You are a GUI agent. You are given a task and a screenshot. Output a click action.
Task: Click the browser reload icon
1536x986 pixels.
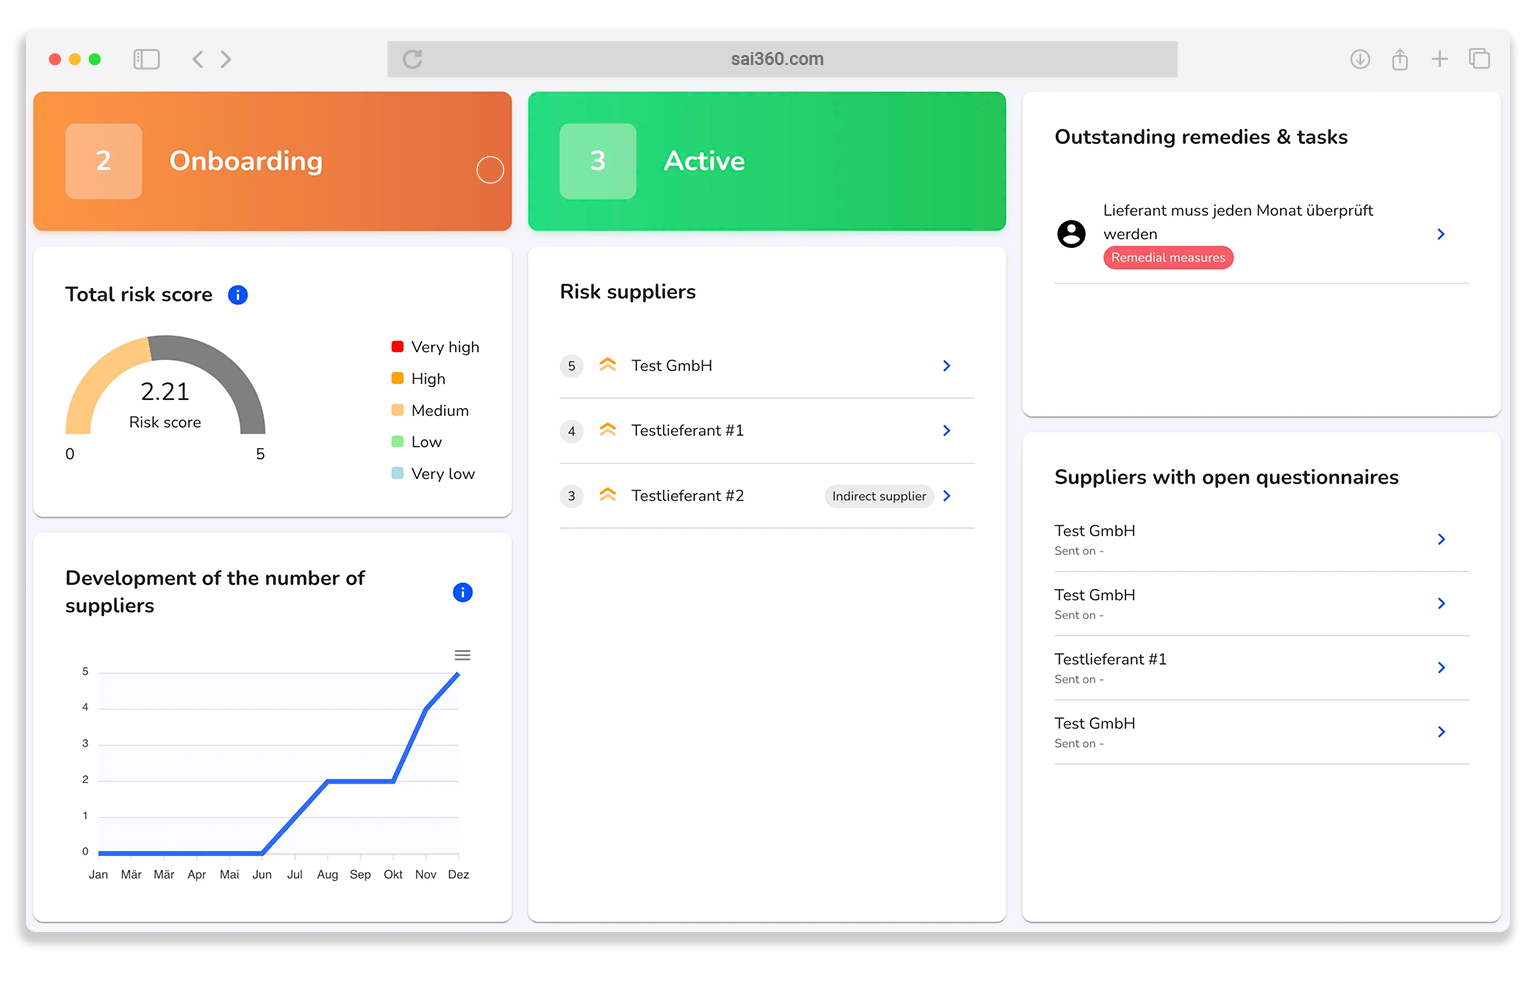tap(412, 60)
